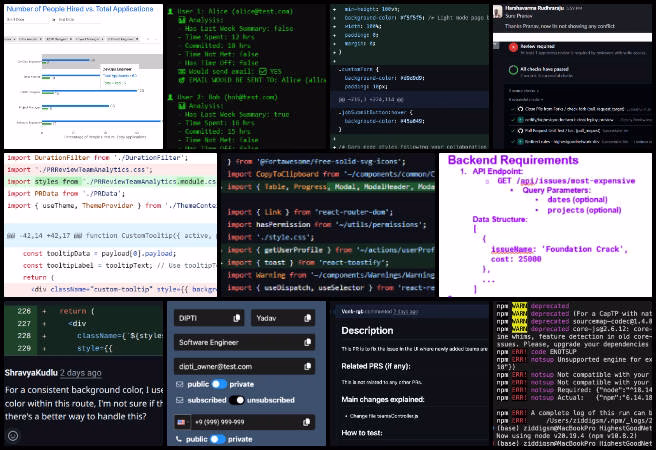Image resolution: width=656 pixels, height=450 pixels.
Task: Click the 'Main changes explained:' heading
Action: (383, 399)
